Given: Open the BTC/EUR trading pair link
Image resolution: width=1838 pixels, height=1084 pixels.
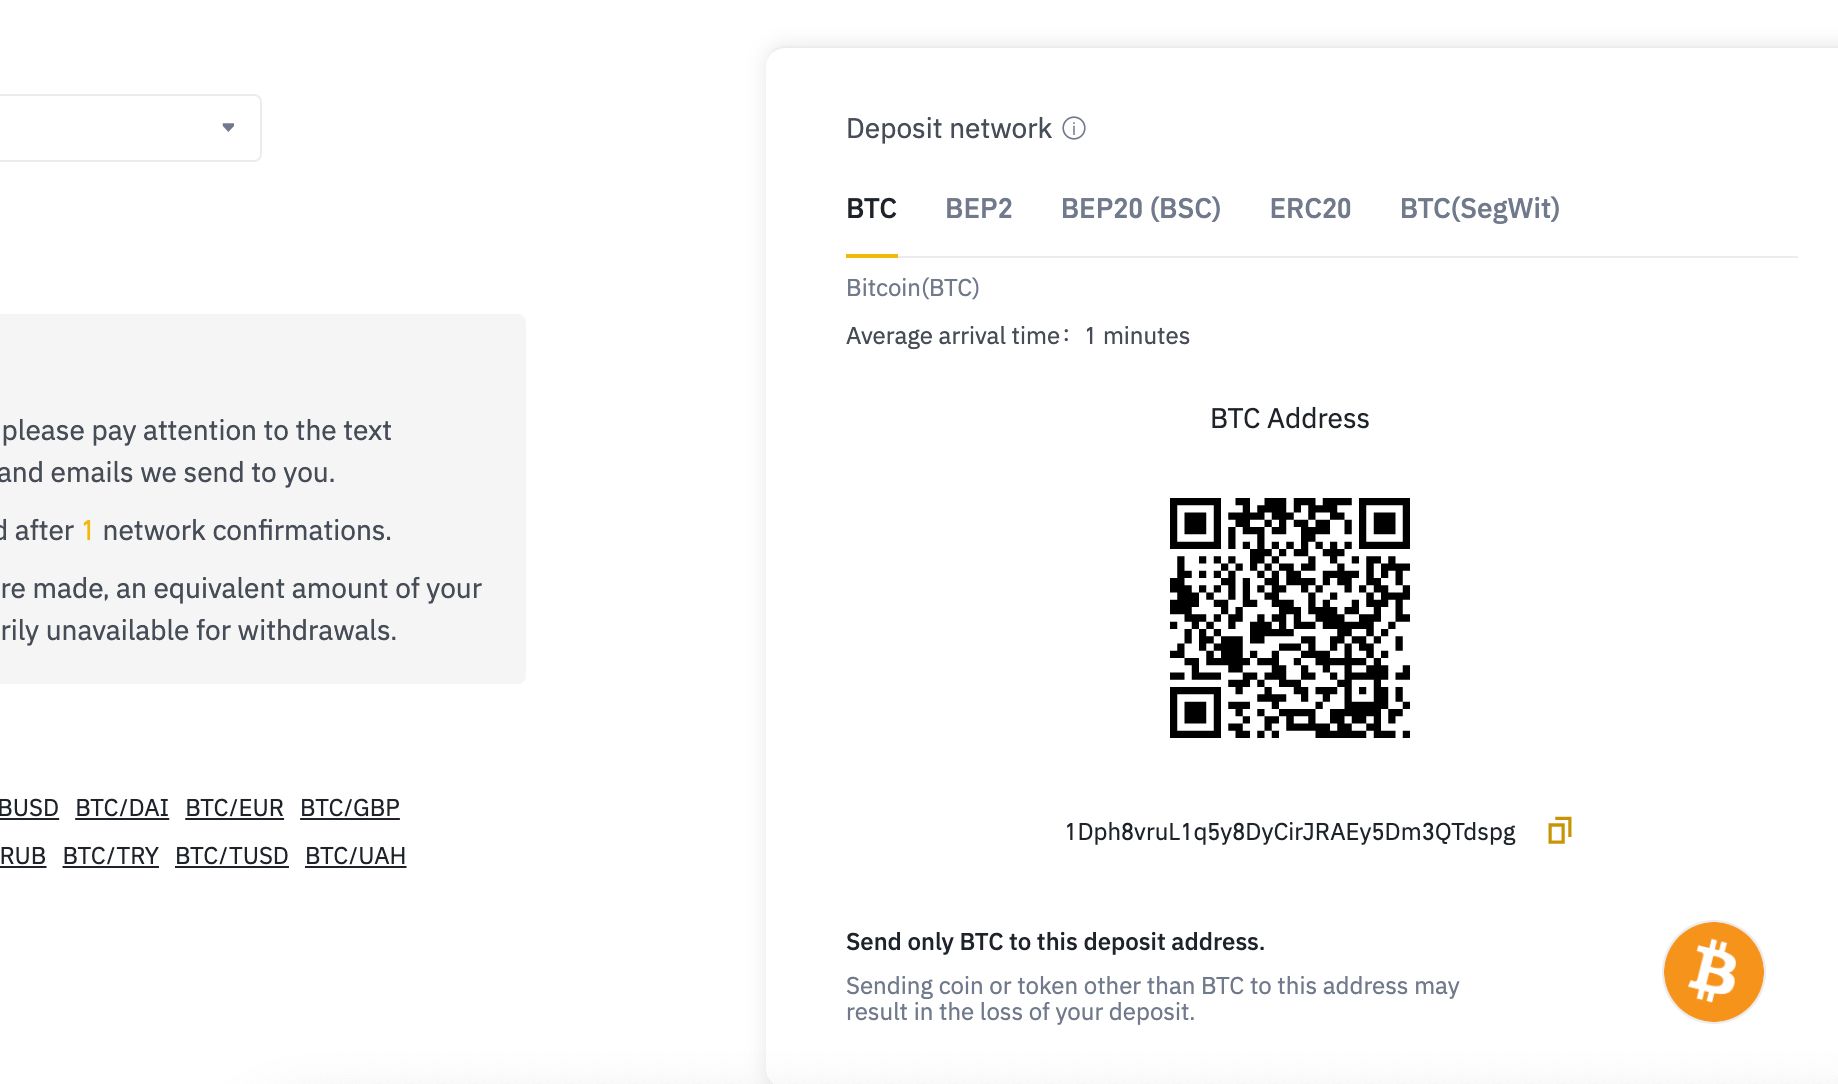Looking at the screenshot, I should pyautogui.click(x=234, y=807).
